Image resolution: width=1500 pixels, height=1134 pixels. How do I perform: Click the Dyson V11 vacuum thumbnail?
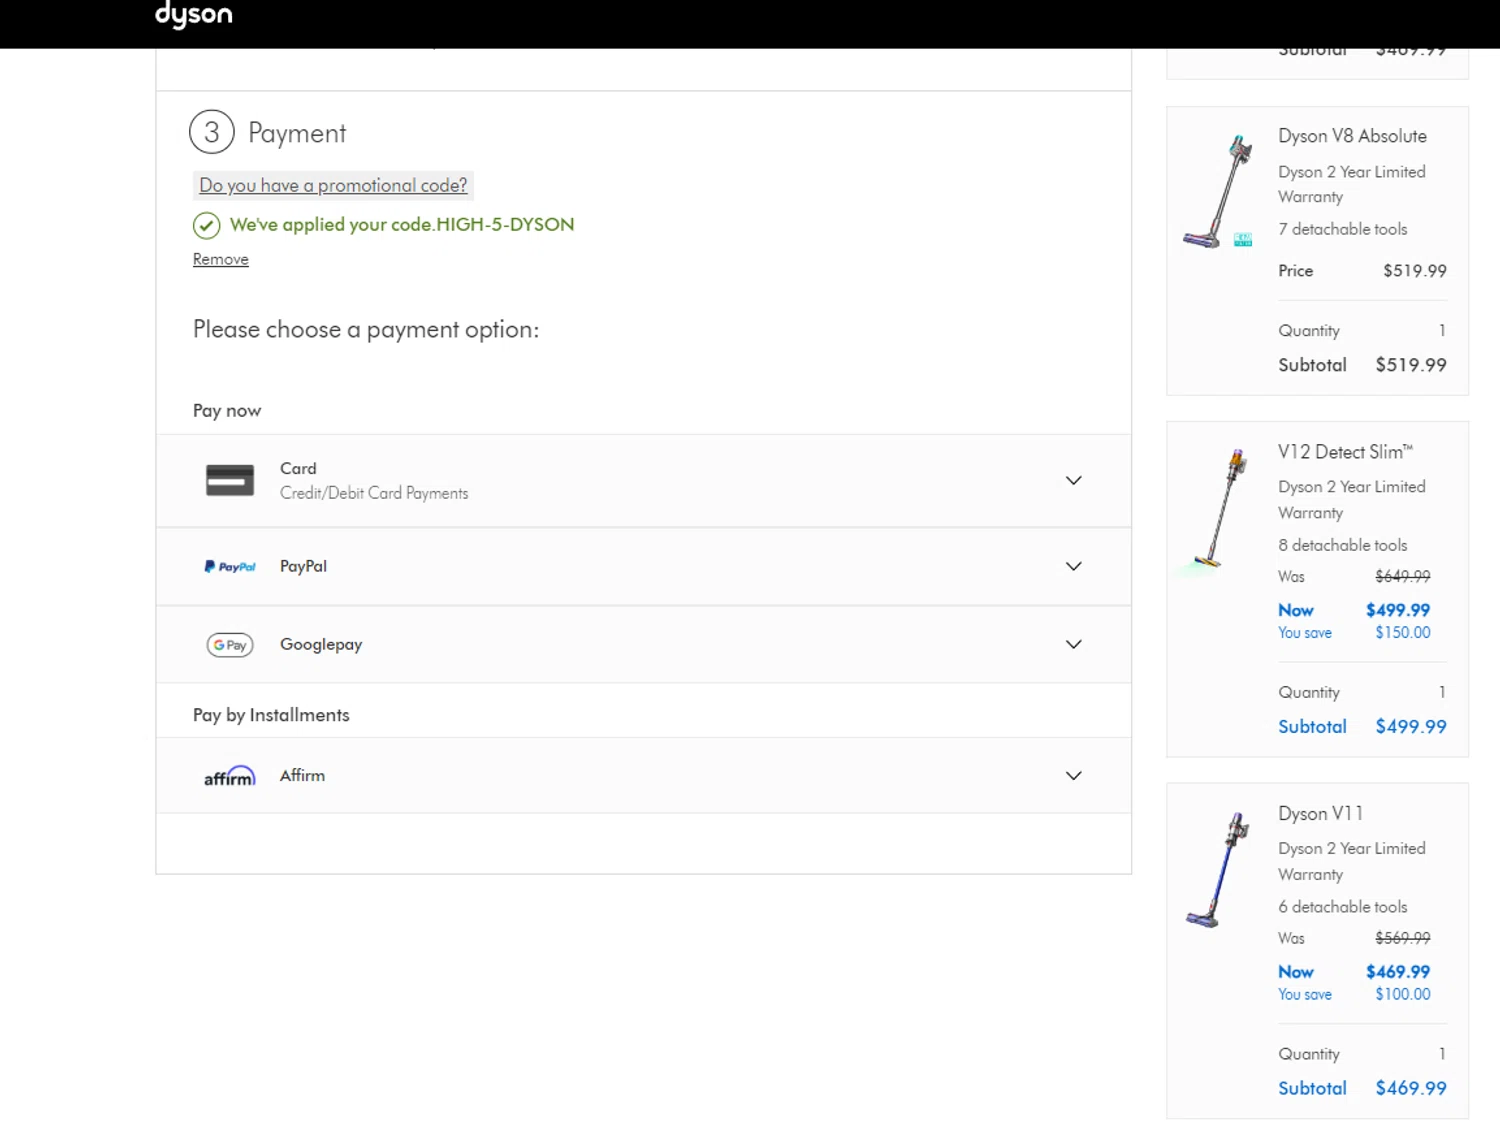point(1219,870)
